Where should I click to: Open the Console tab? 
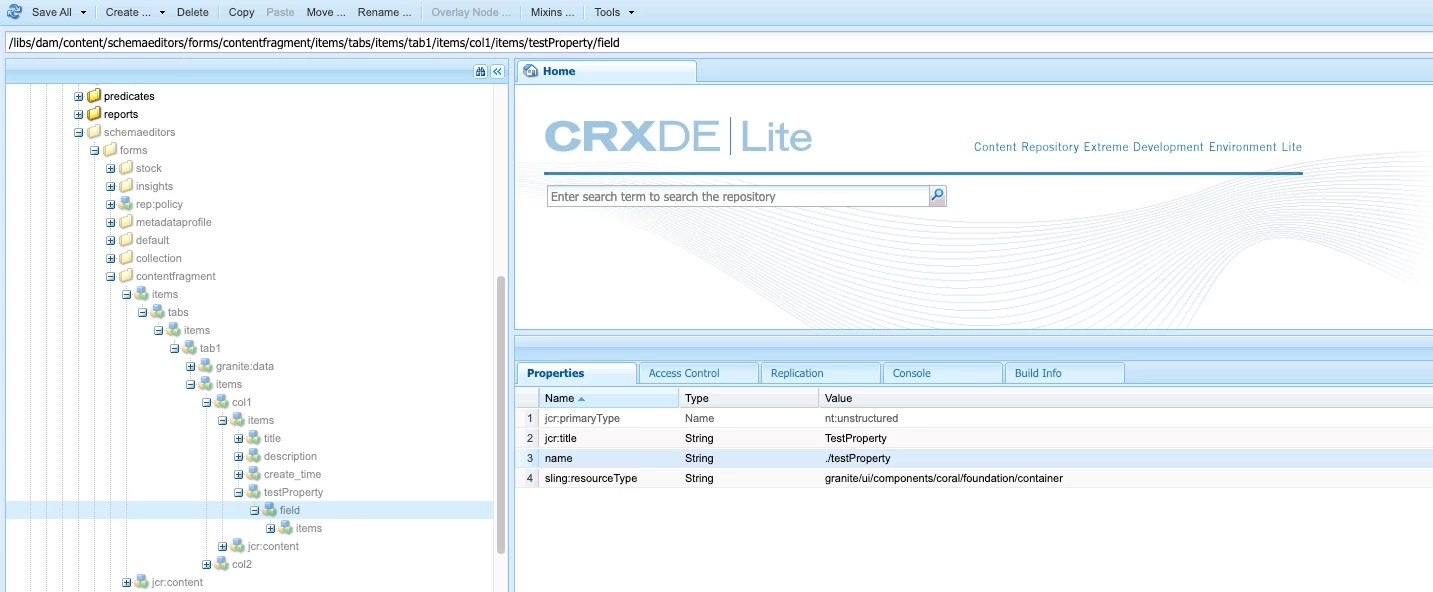[942, 373]
